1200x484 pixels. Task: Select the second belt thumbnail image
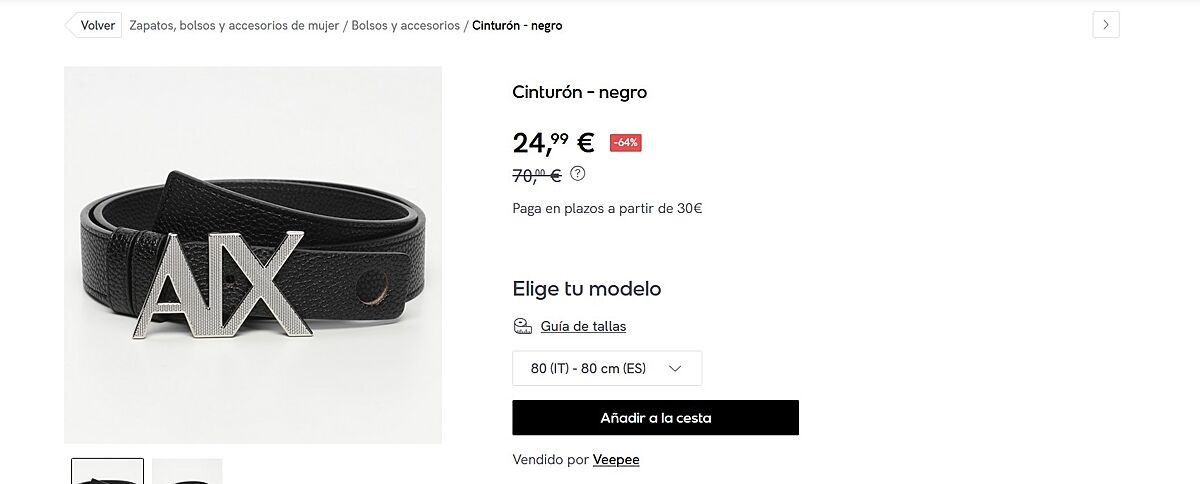187,471
